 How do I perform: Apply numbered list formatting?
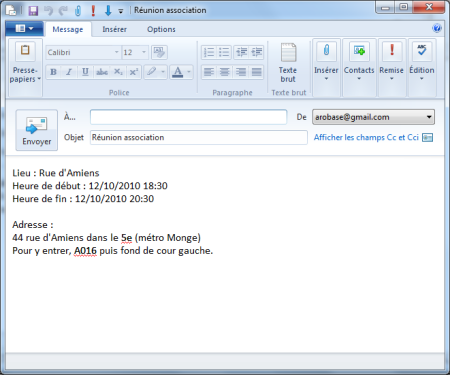pos(209,52)
